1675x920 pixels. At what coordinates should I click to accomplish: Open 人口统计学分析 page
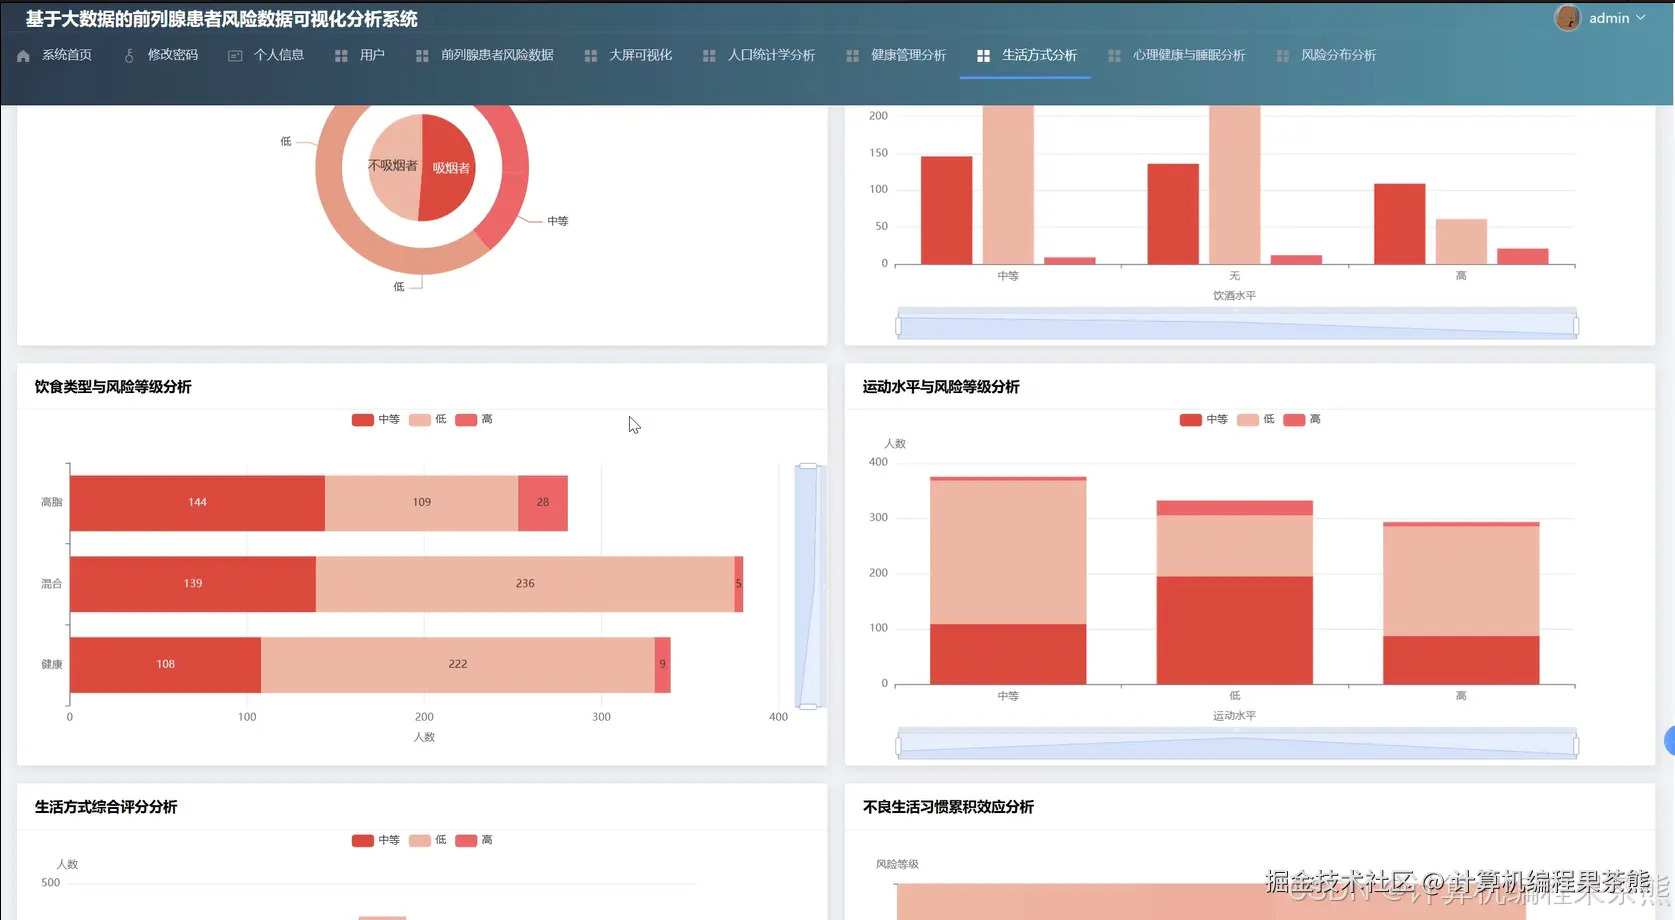click(x=771, y=55)
